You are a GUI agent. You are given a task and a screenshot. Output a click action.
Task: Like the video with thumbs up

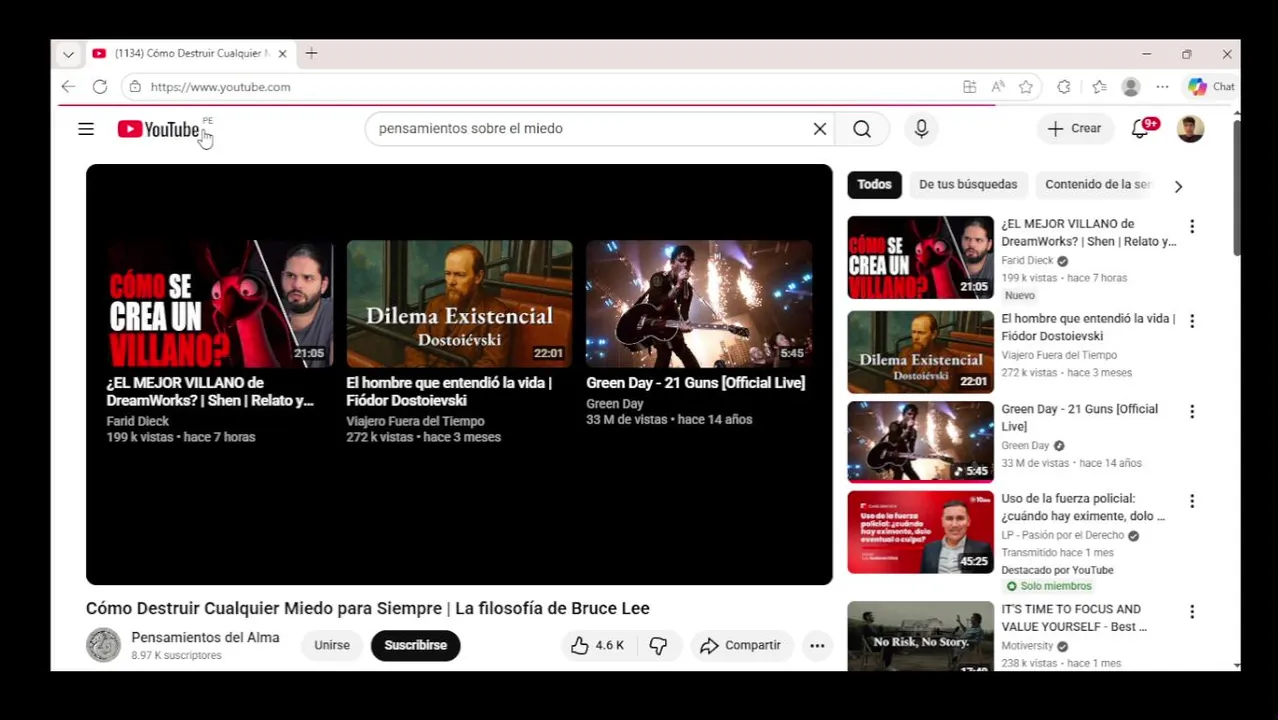coord(597,646)
